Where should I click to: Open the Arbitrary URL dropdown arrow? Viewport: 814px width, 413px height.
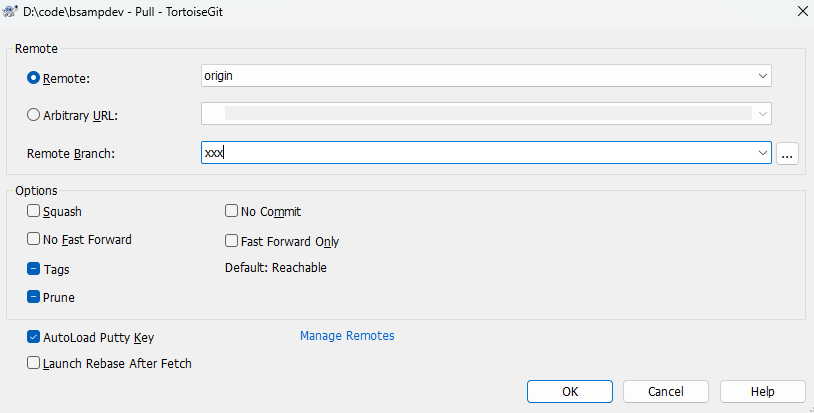tap(762, 114)
